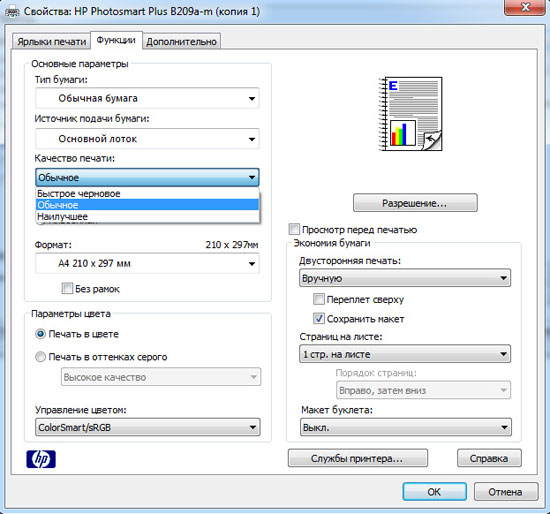550x514 pixels.
Task: Uncheck the Сохранить макет checkbox
Action: [318, 319]
